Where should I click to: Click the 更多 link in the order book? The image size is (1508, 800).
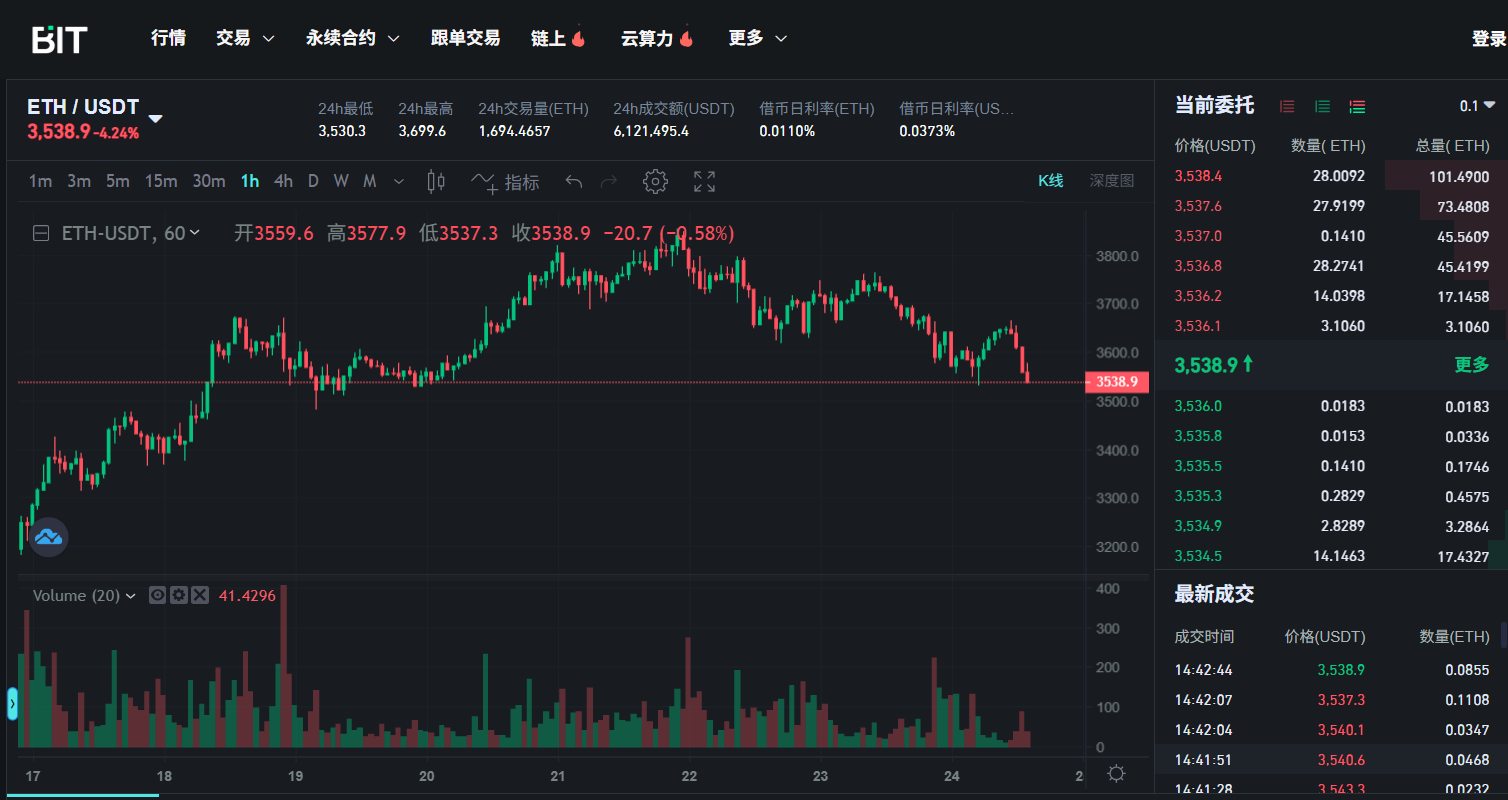pos(1471,365)
